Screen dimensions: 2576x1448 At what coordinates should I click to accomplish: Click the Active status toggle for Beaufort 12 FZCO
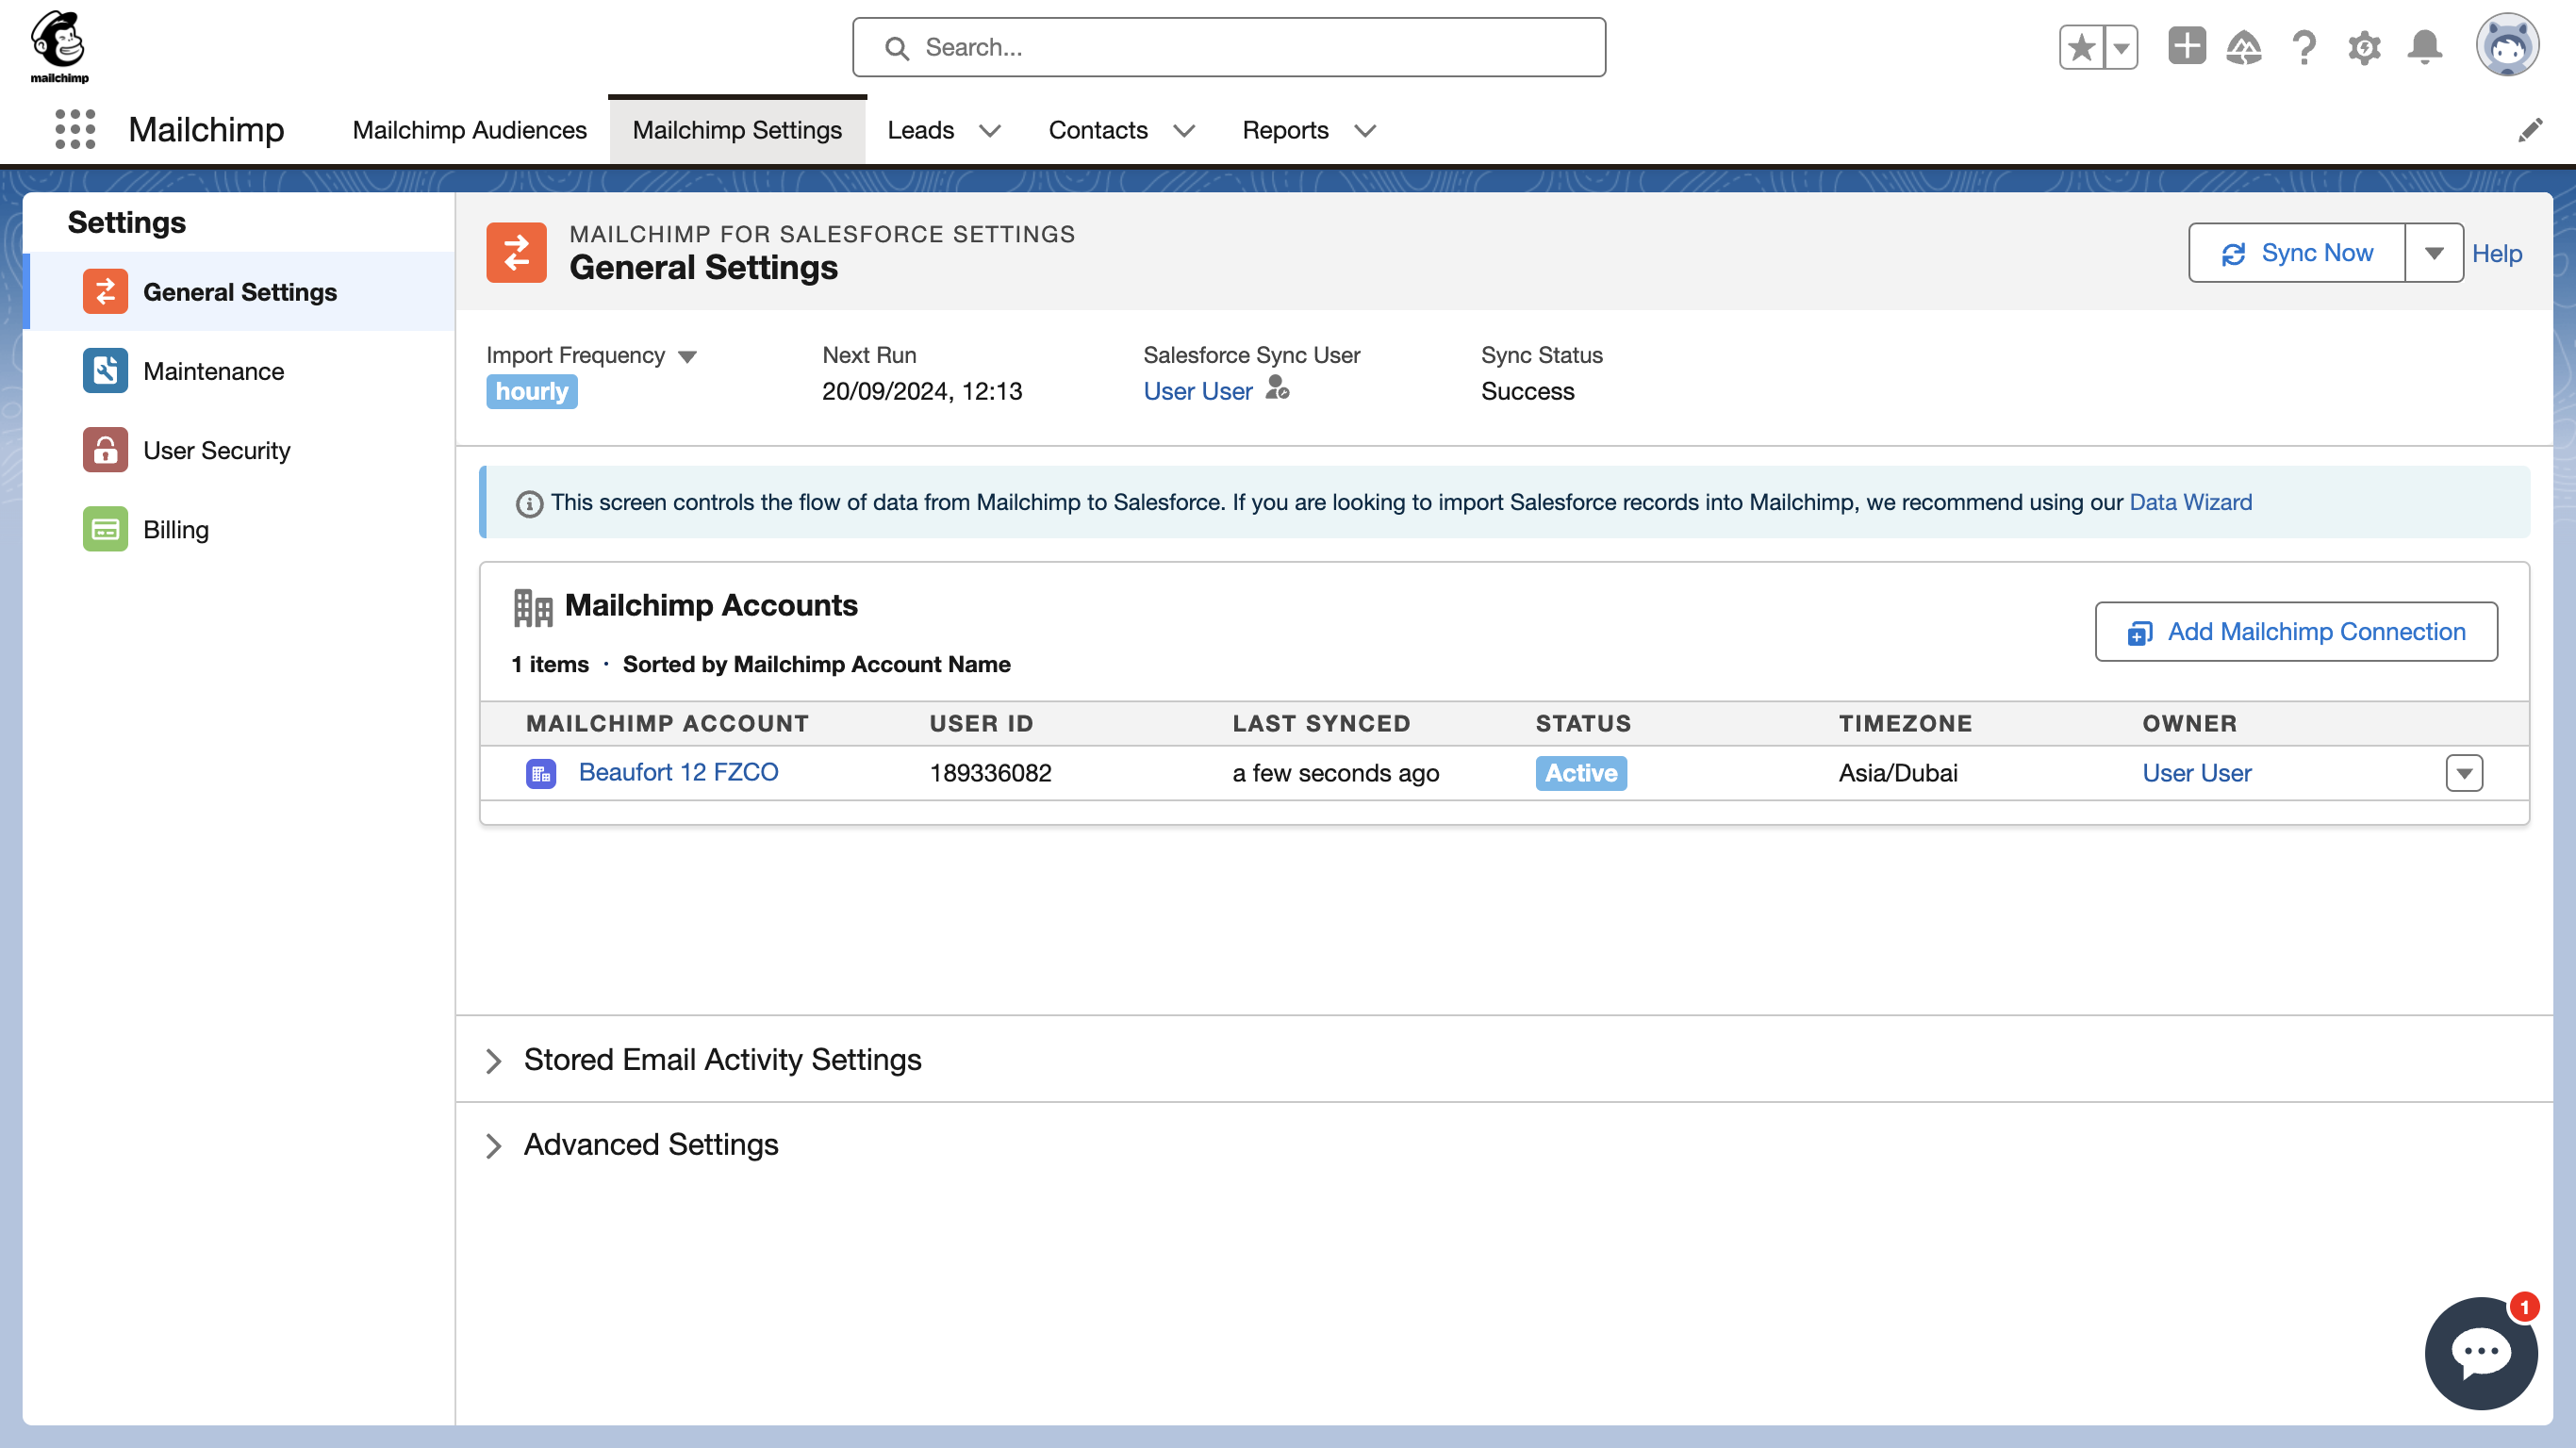point(1580,773)
